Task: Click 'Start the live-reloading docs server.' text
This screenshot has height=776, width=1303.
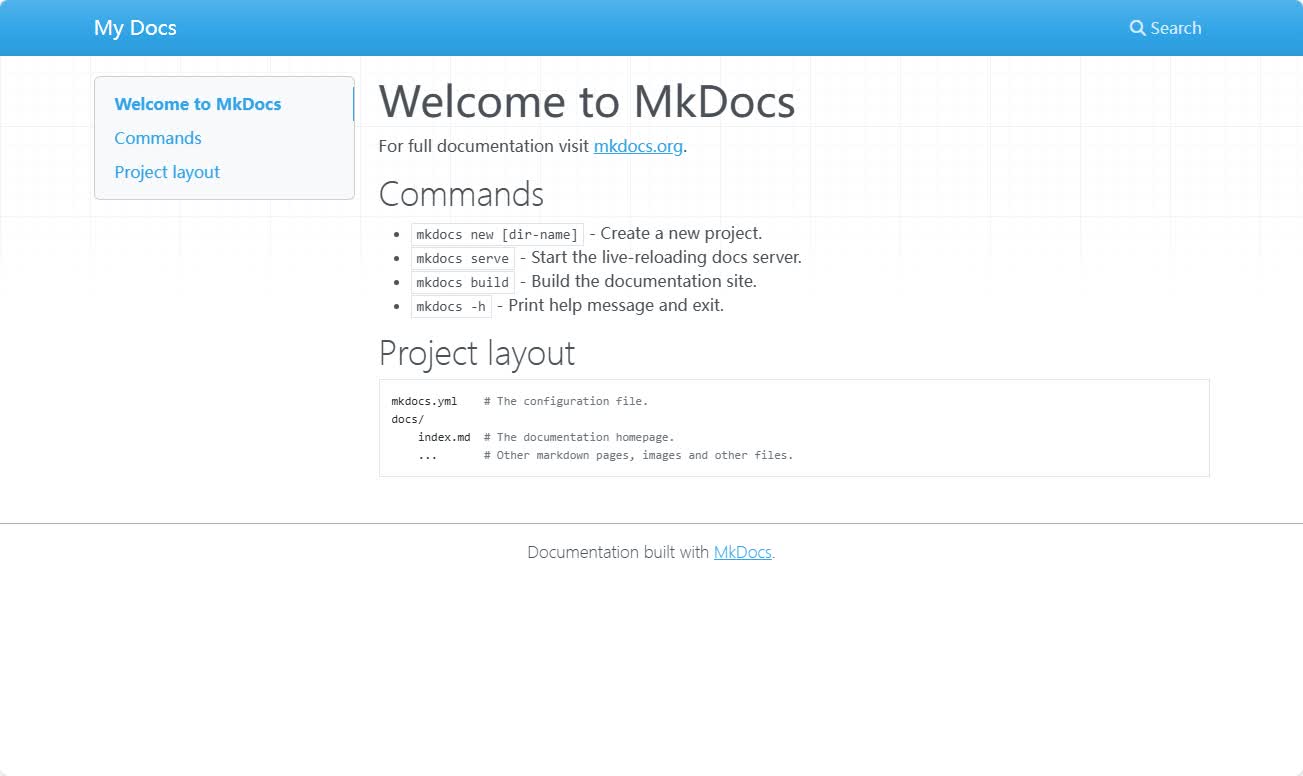Action: [x=666, y=257]
